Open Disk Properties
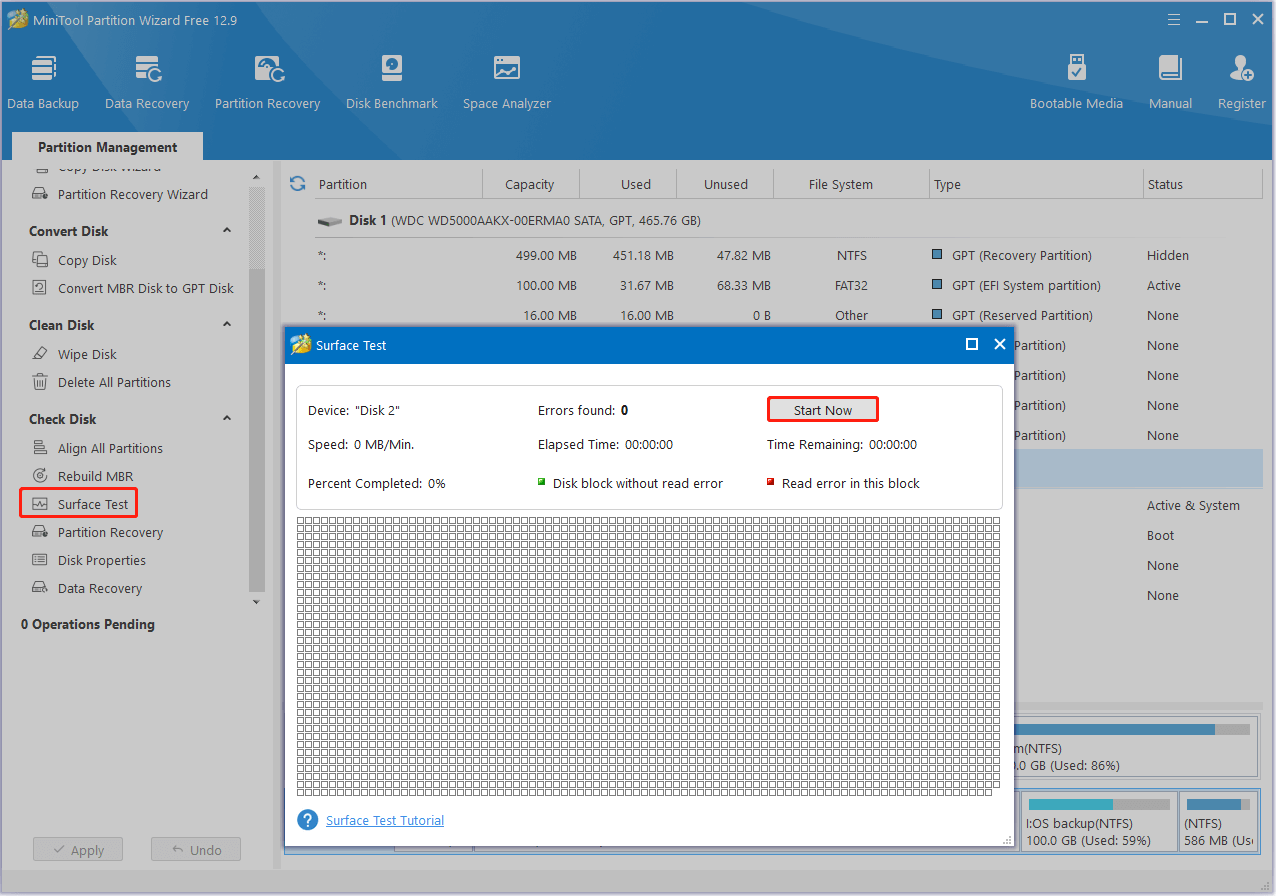1276x896 pixels. click(x=89, y=560)
